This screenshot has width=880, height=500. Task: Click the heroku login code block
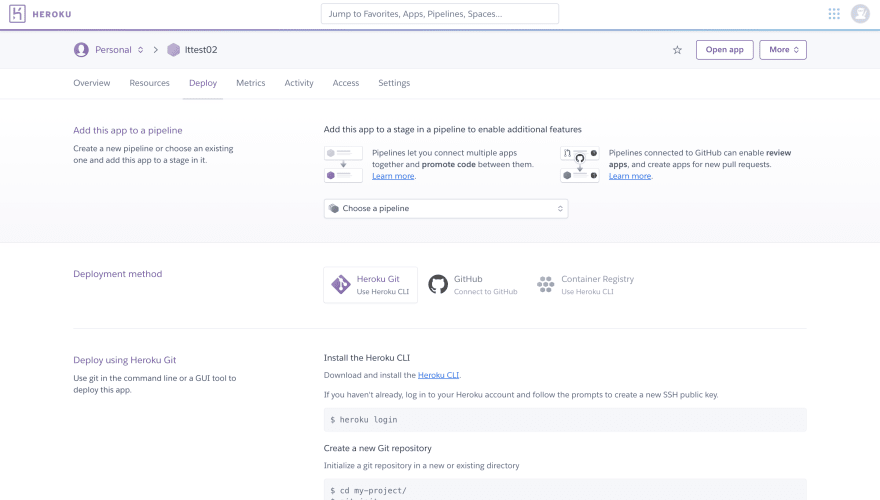click(565, 420)
